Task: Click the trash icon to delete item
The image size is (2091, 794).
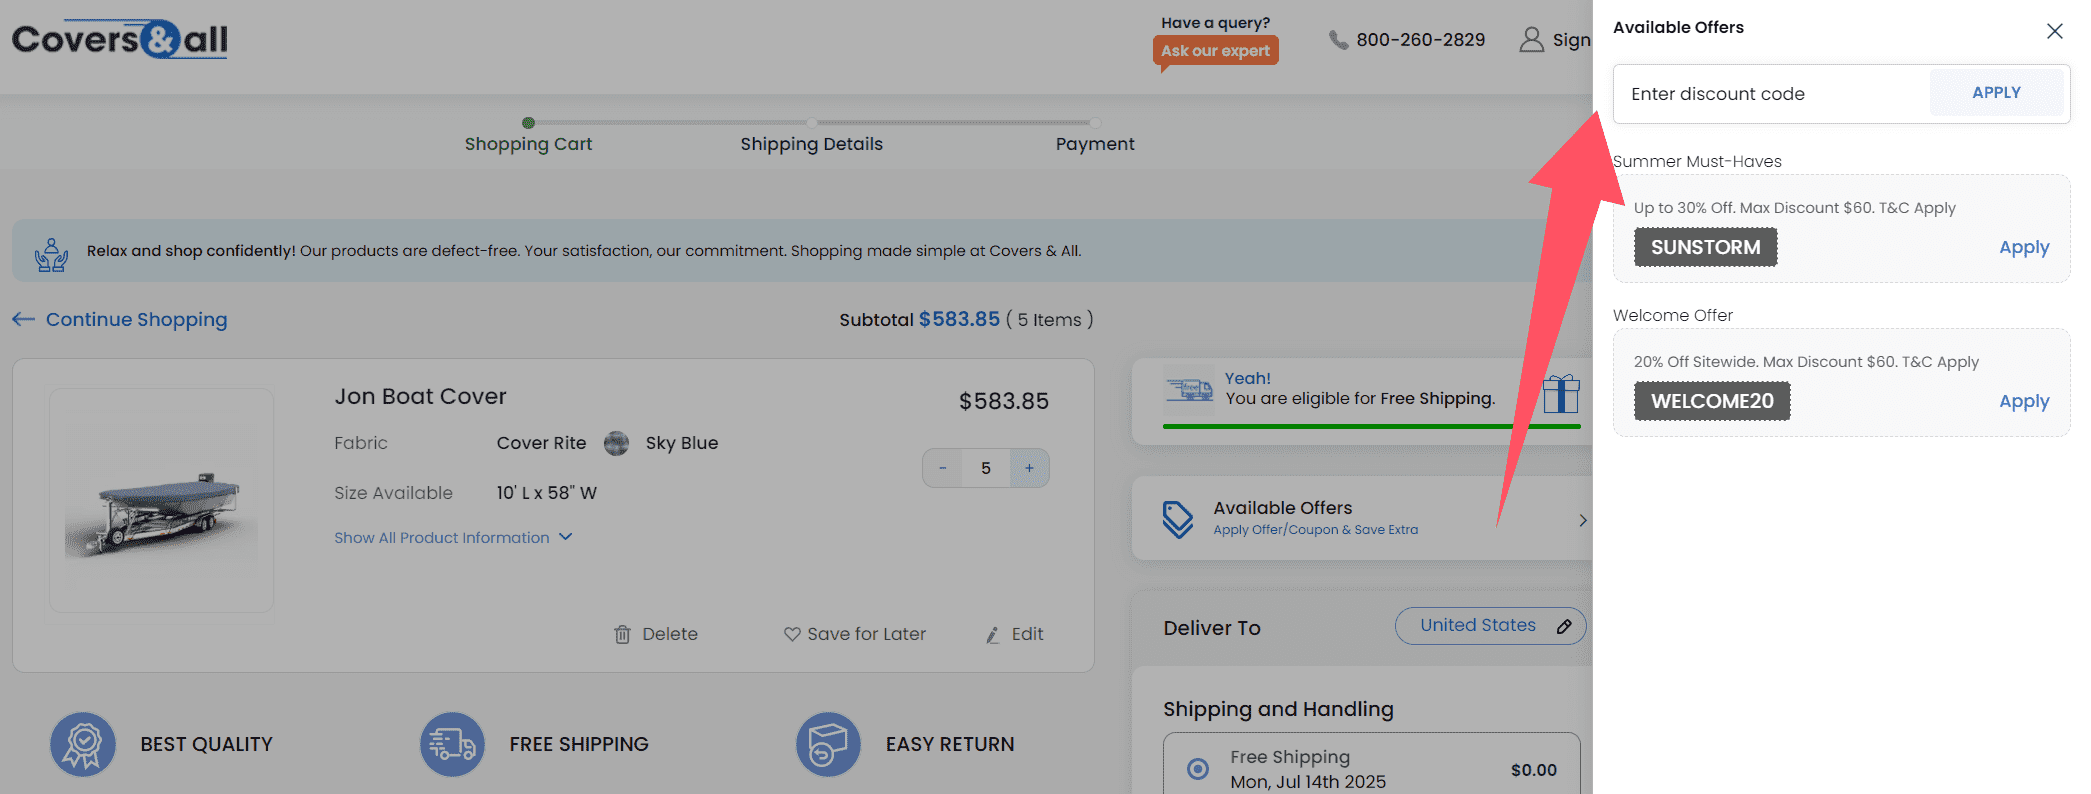Action: click(622, 634)
